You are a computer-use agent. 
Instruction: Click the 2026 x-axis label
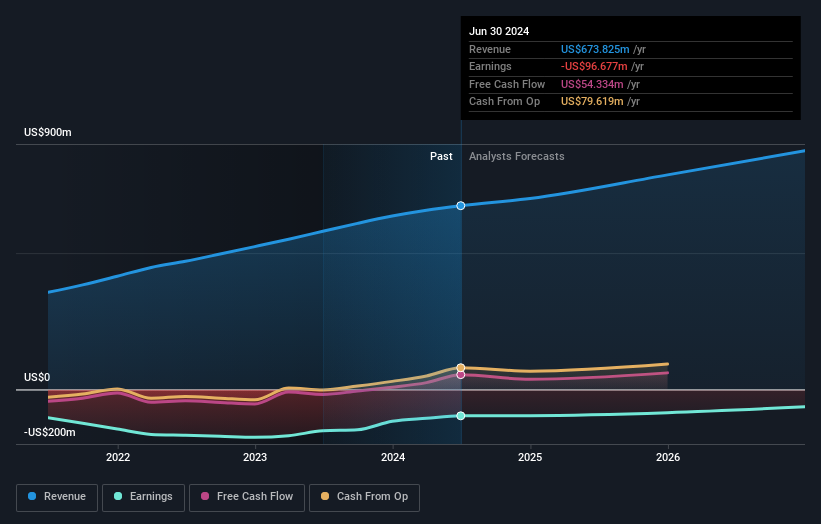pos(668,457)
